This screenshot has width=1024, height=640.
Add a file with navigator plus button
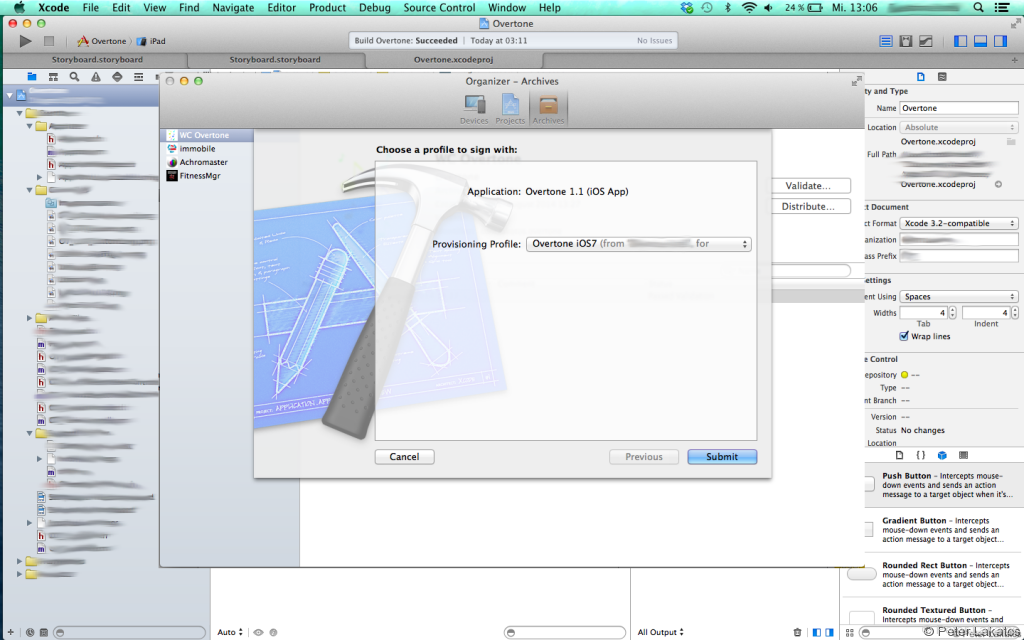(x=10, y=632)
